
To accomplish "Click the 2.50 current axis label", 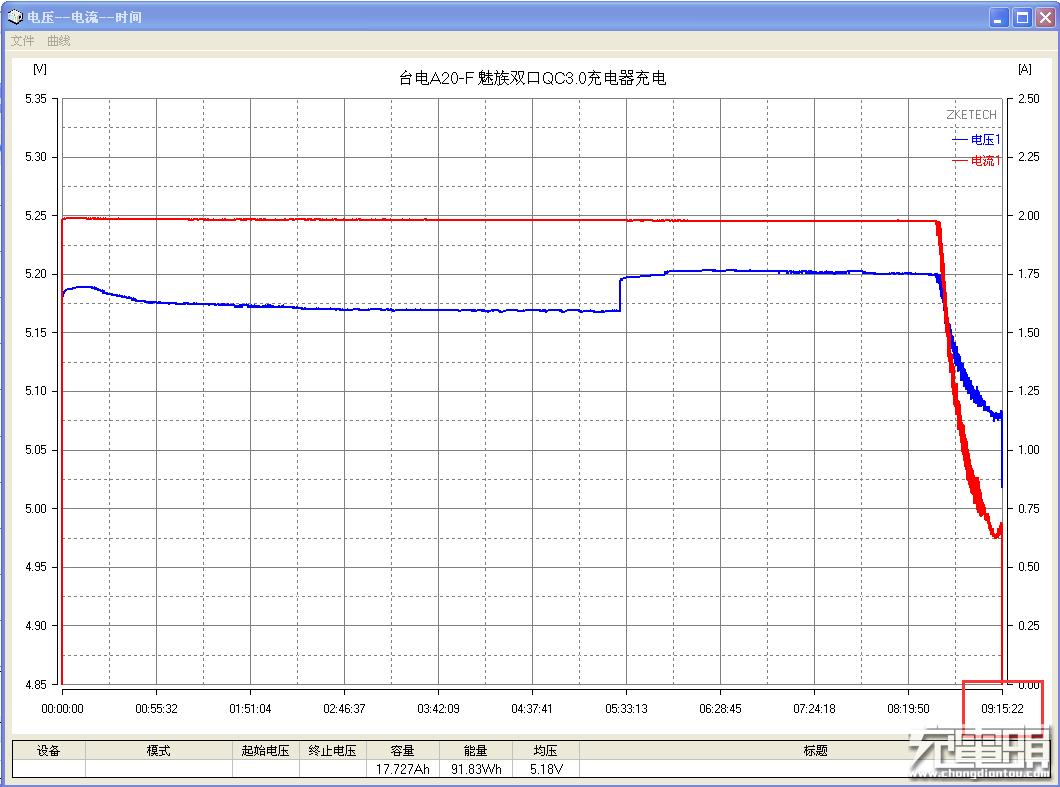I will point(1029,99).
